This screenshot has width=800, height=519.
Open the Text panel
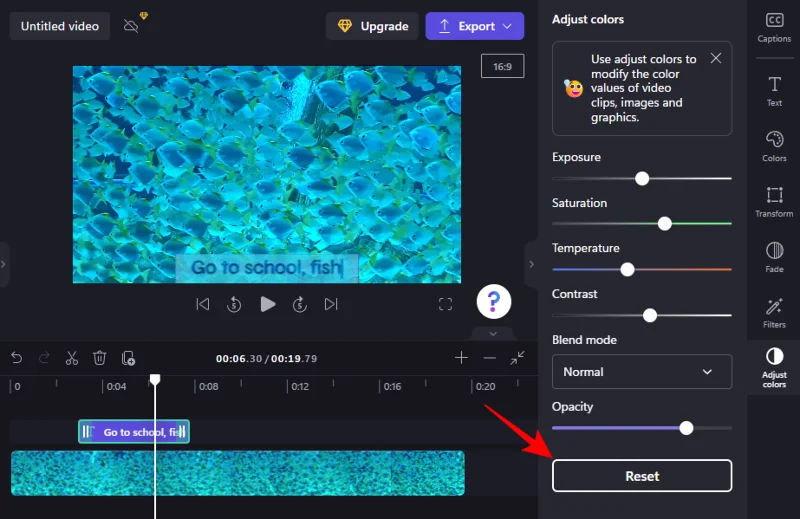(x=773, y=91)
